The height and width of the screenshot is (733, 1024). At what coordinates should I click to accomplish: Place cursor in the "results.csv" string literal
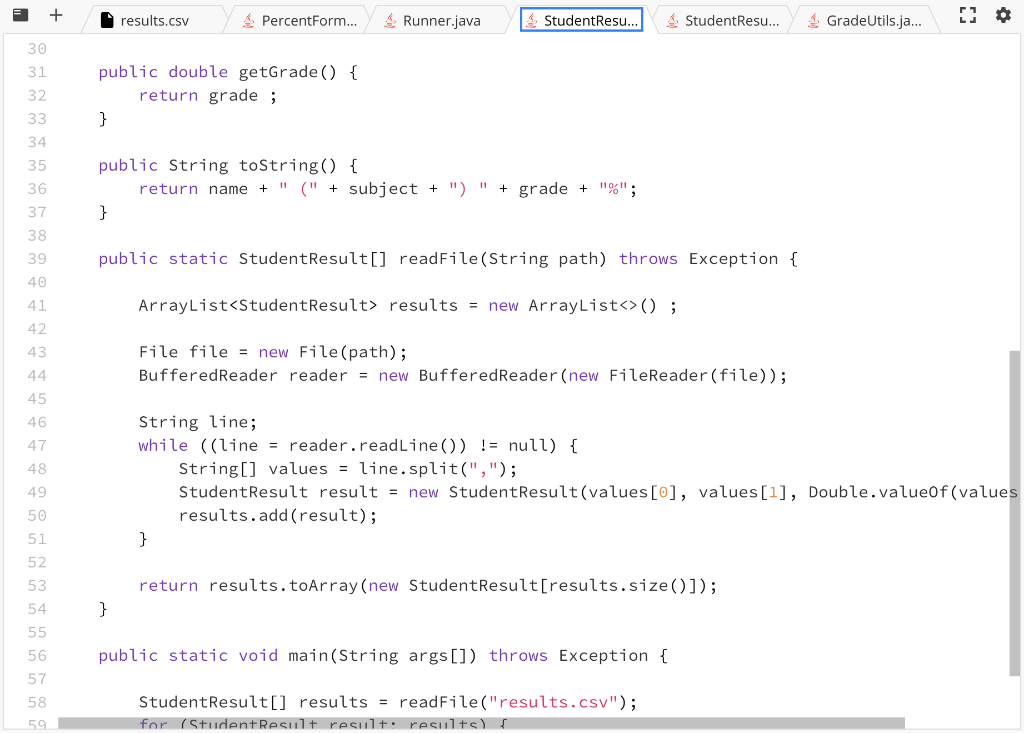tap(551, 701)
